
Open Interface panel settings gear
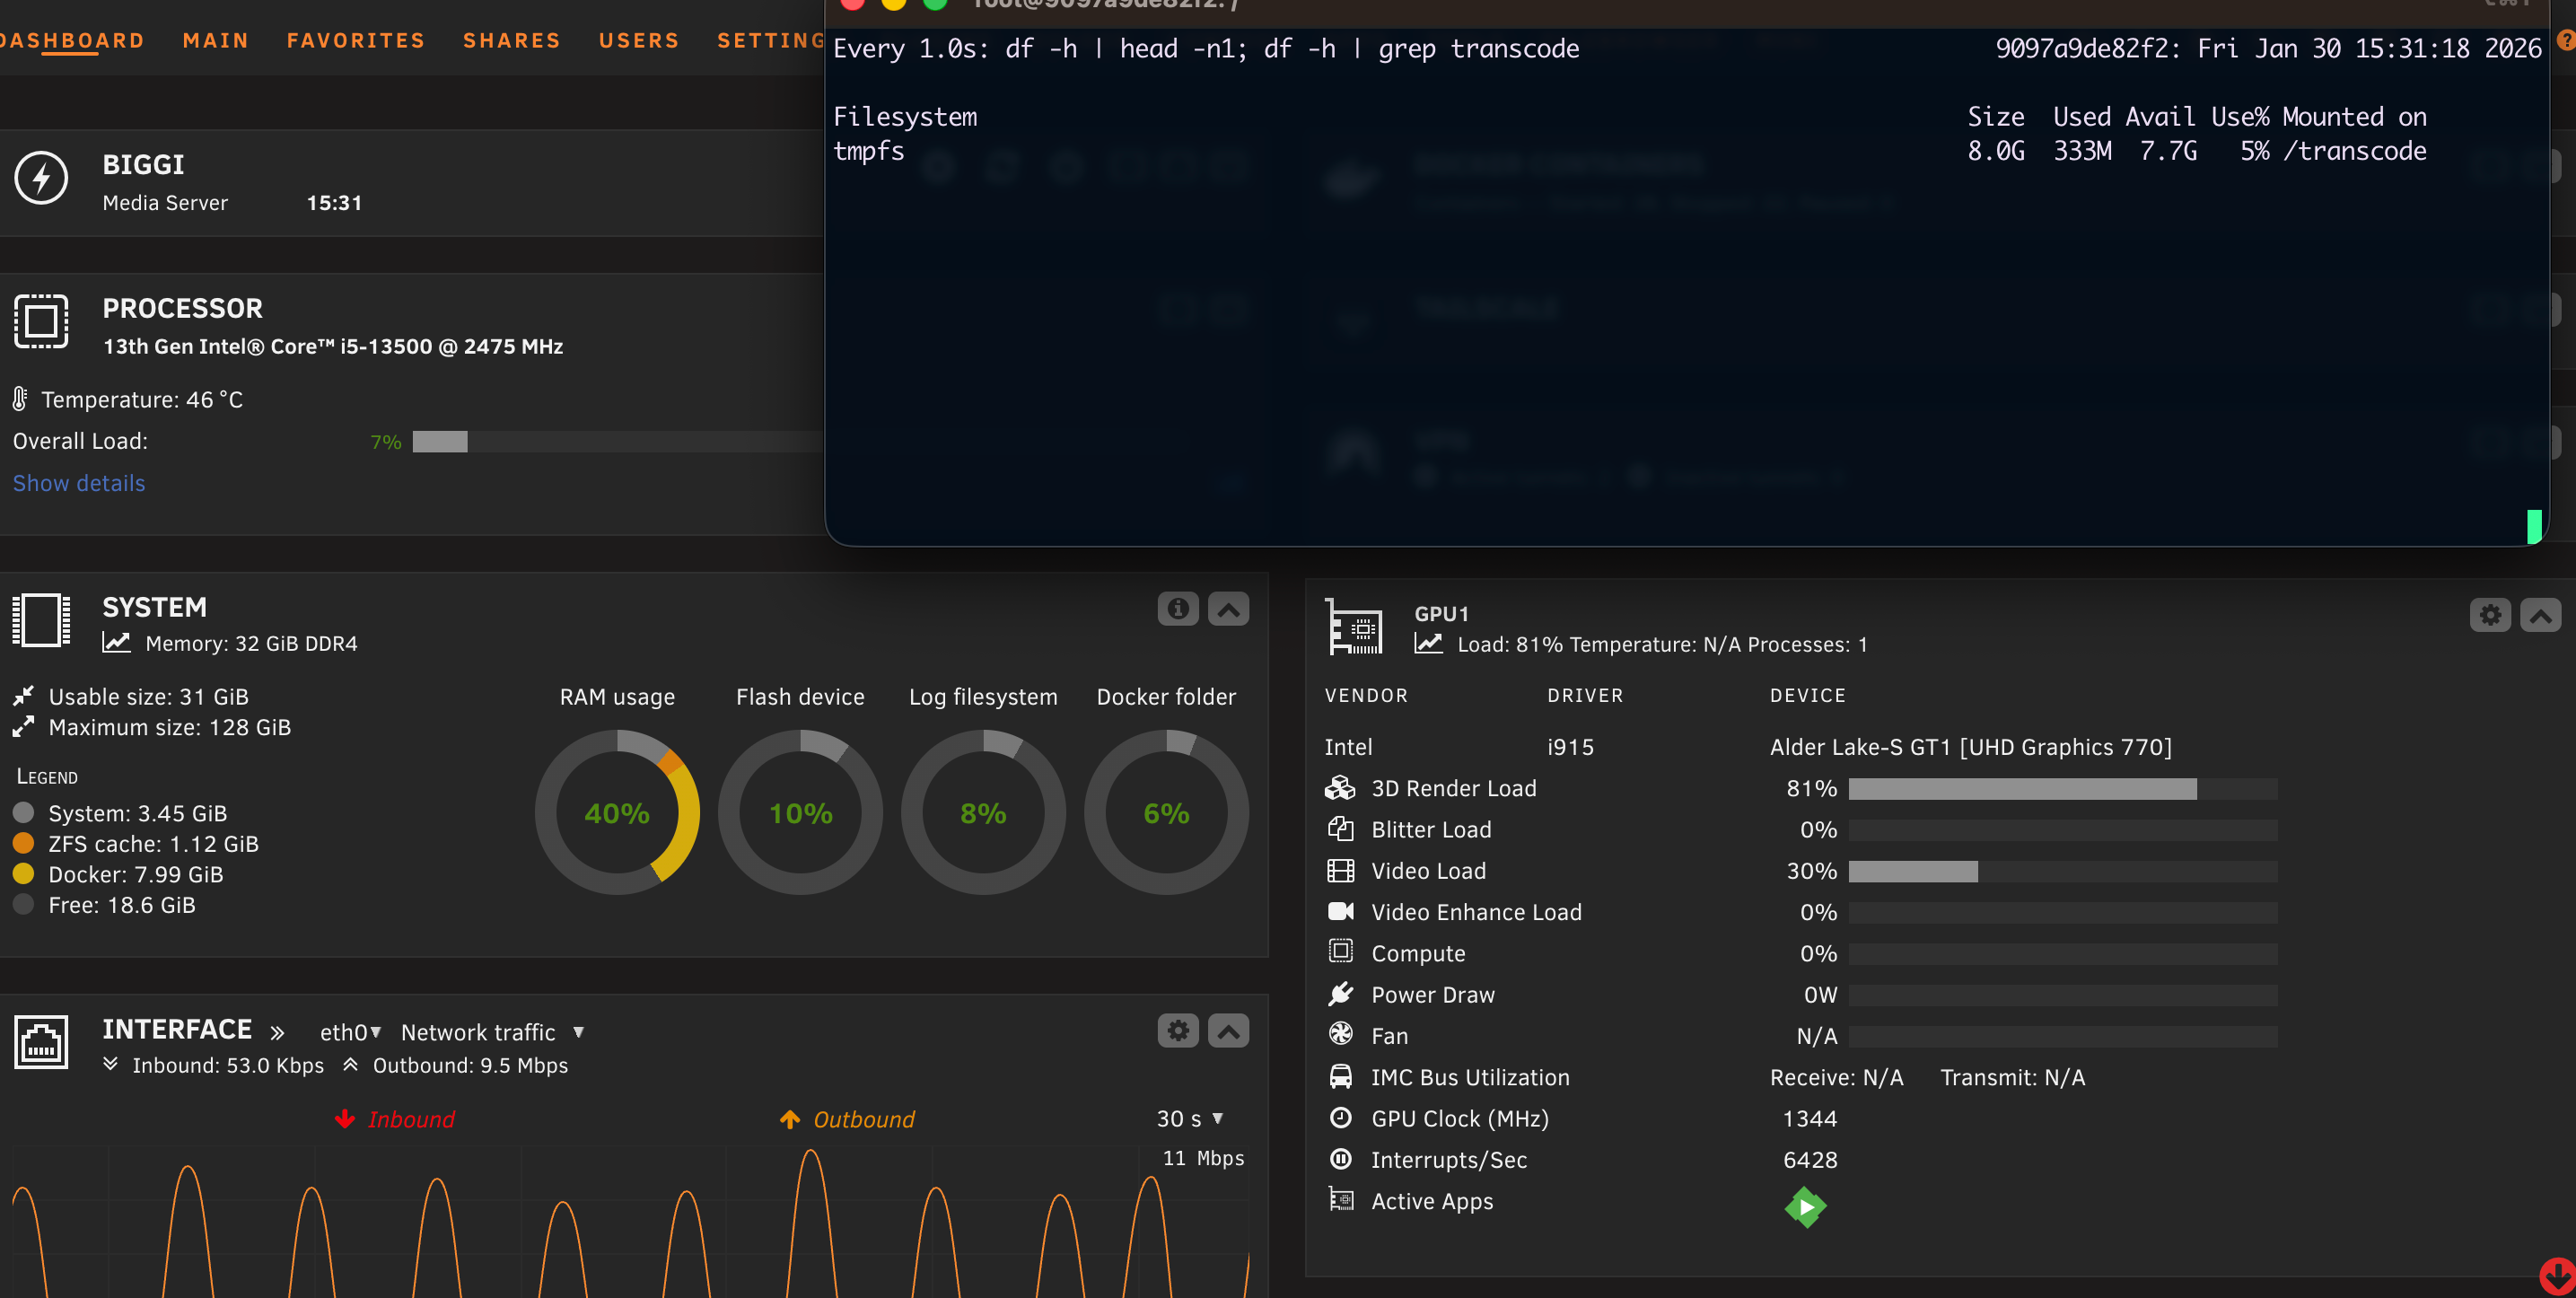coord(1178,1030)
